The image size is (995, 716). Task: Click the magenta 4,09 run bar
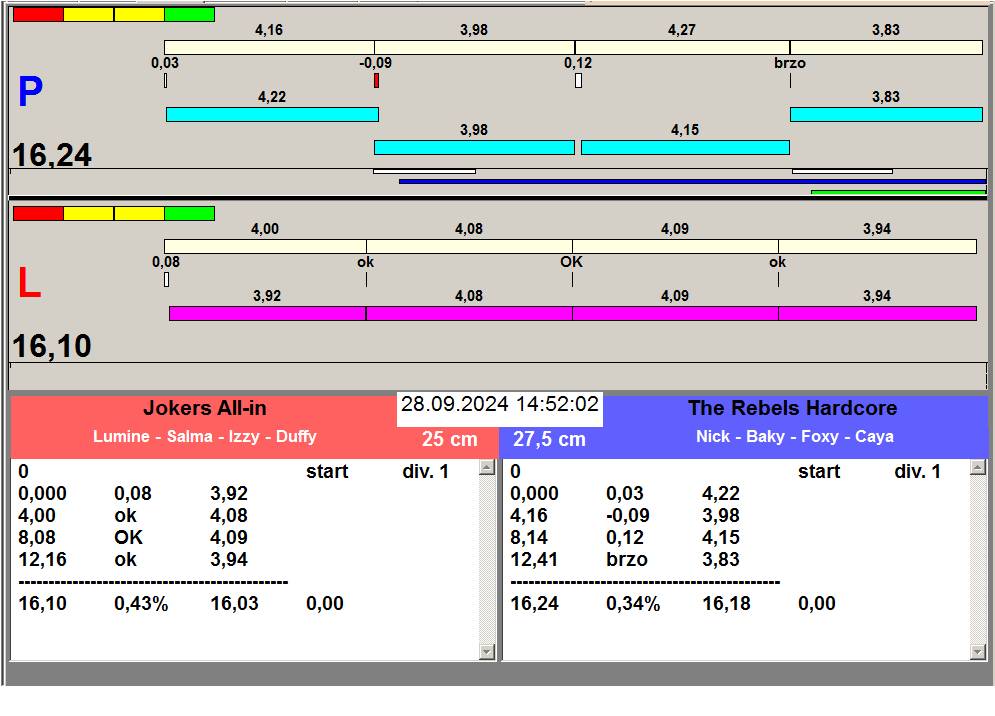pyautogui.click(x=674, y=314)
